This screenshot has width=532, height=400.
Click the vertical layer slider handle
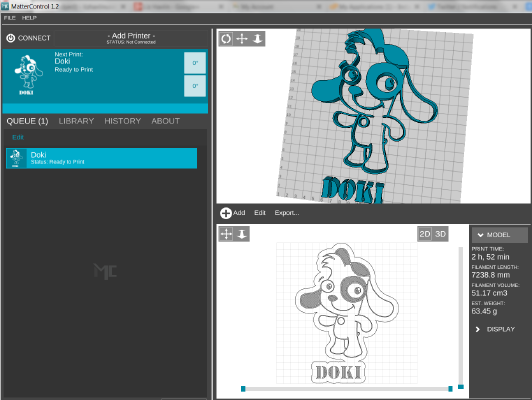(x=461, y=387)
